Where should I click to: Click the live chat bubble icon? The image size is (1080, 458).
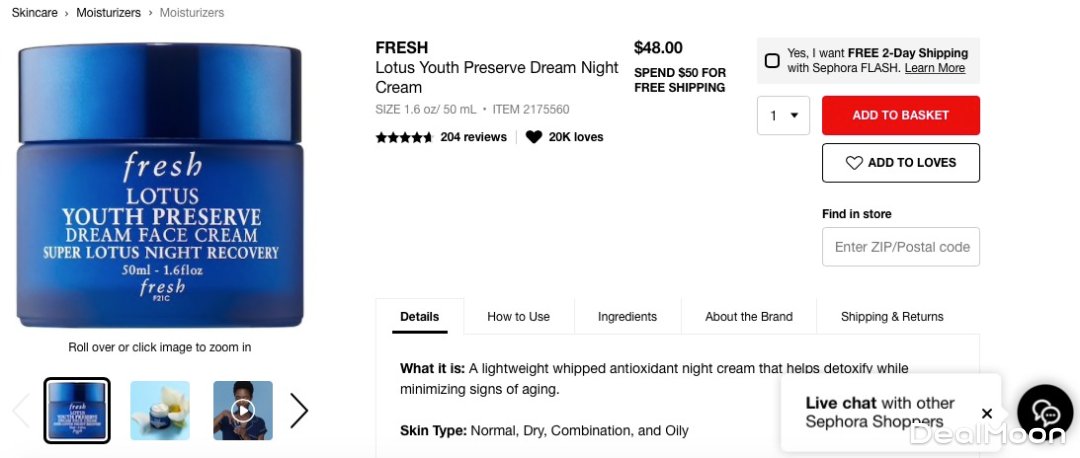click(1046, 413)
